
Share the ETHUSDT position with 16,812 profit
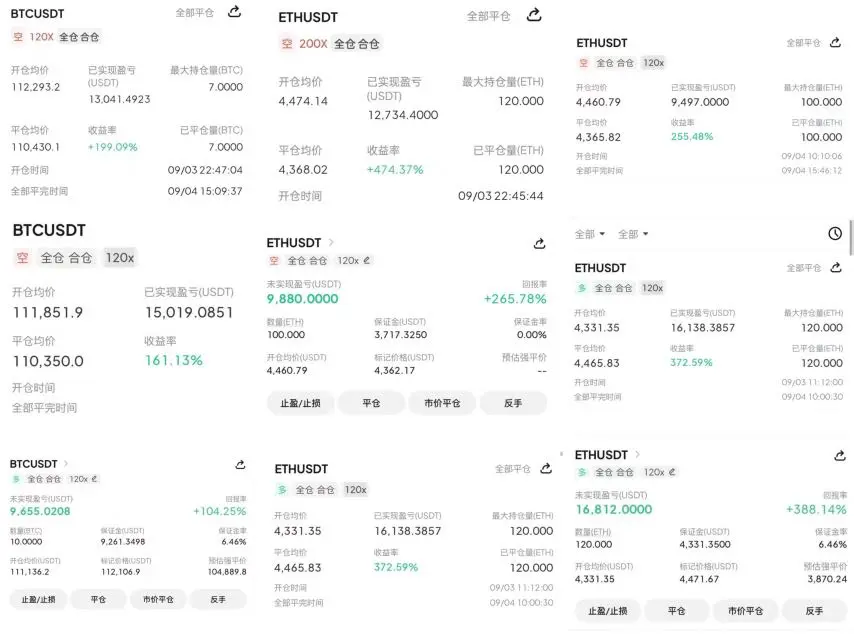pos(840,455)
